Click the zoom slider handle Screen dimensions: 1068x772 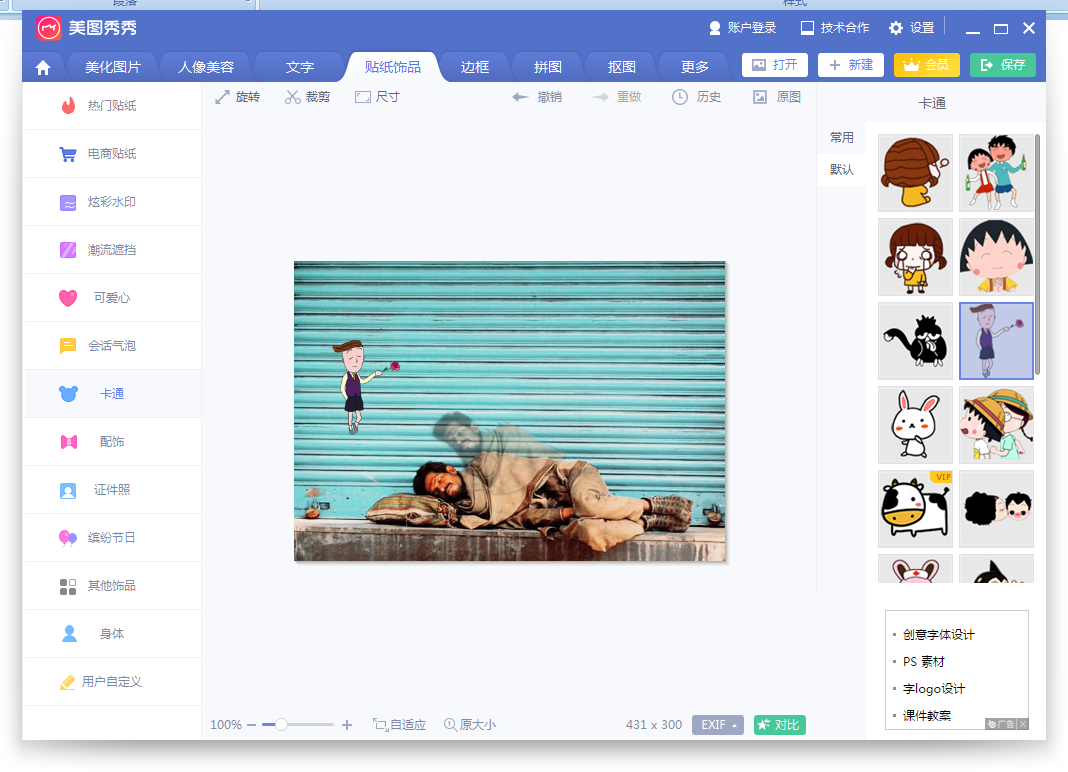281,725
